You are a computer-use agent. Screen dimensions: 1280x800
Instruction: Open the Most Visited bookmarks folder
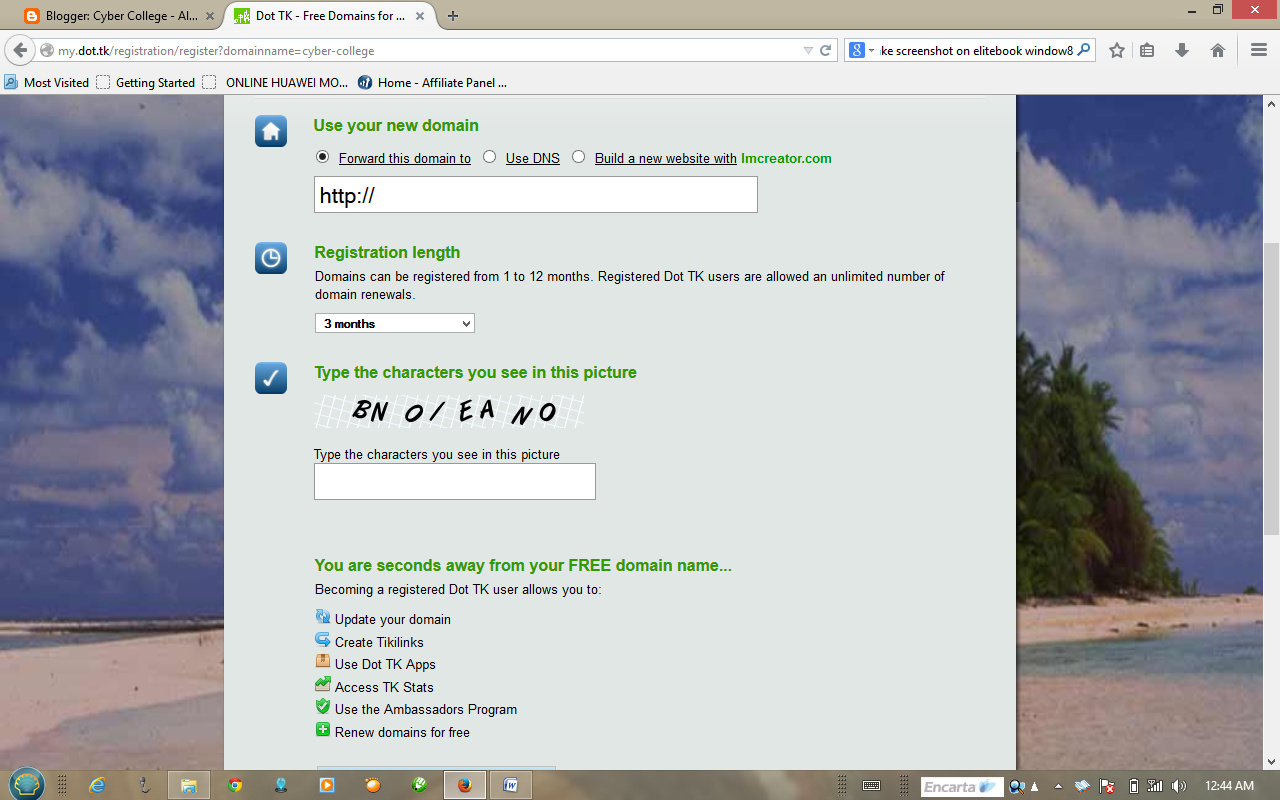(x=46, y=82)
